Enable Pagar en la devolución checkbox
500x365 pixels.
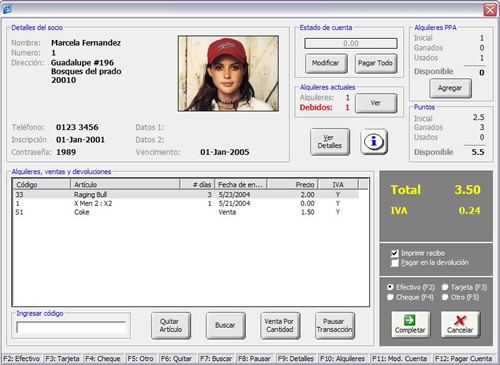[395, 263]
